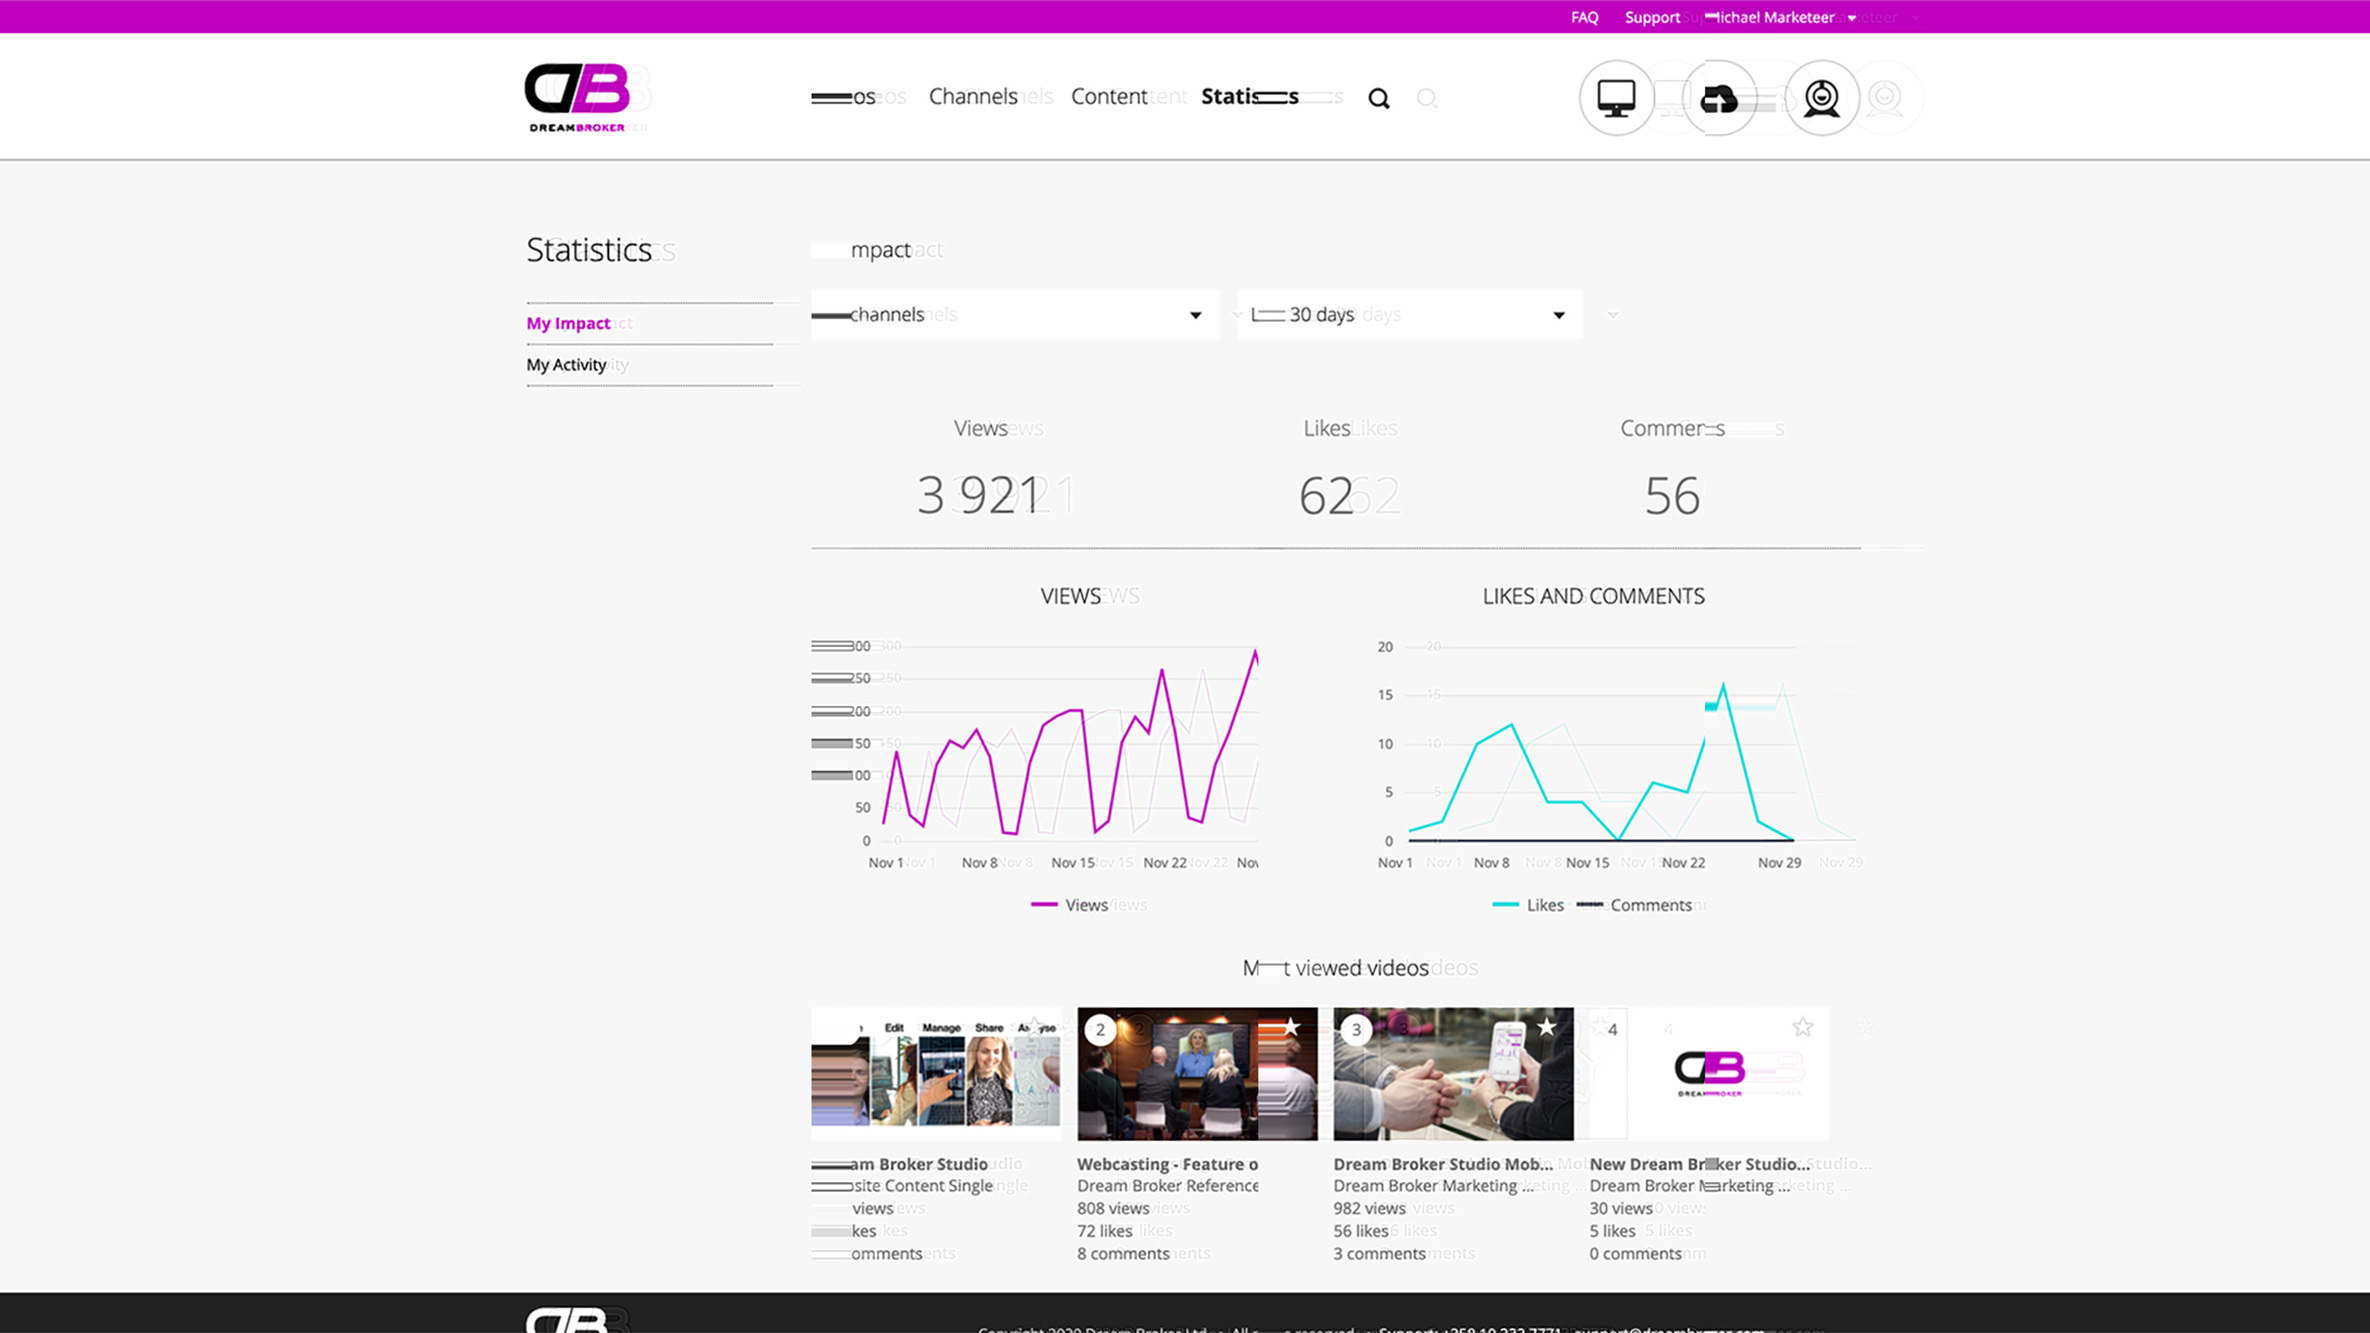This screenshot has height=1333, width=2370.
Task: Toggle the starred status on Dream Broker Studio Mob video
Action: [1546, 1027]
